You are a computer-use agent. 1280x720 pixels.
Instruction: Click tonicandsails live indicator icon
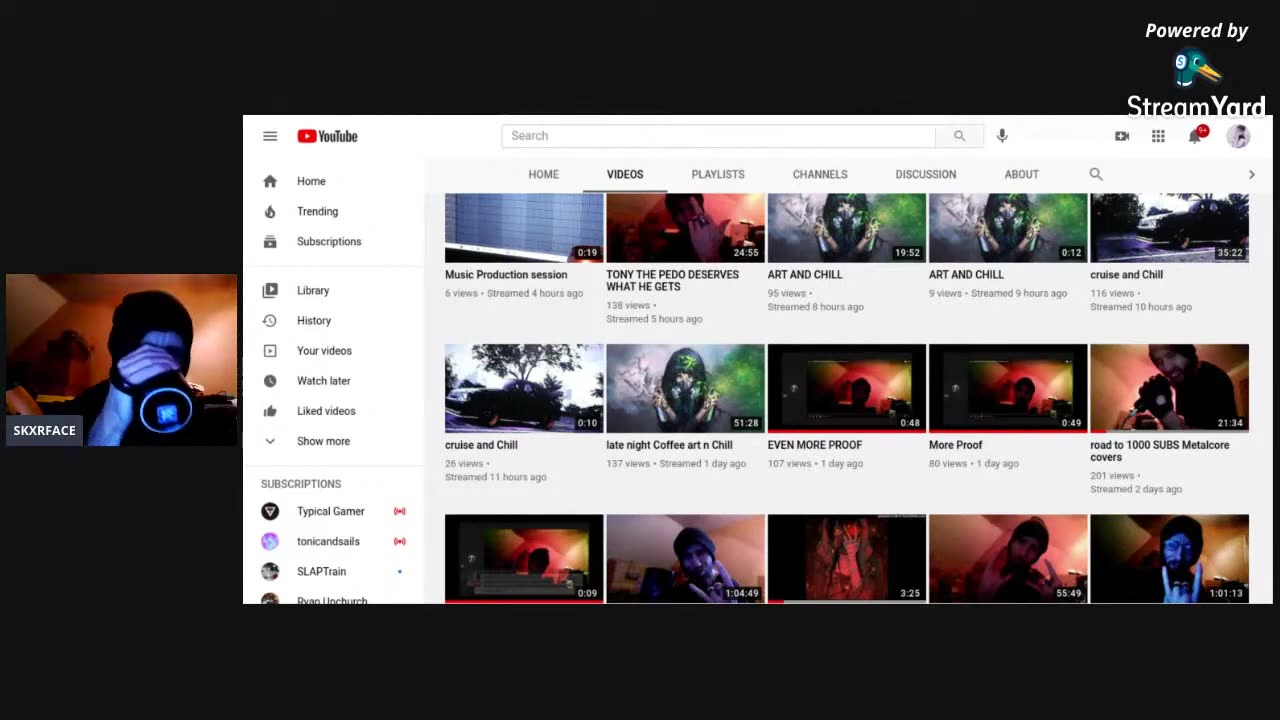tap(400, 541)
